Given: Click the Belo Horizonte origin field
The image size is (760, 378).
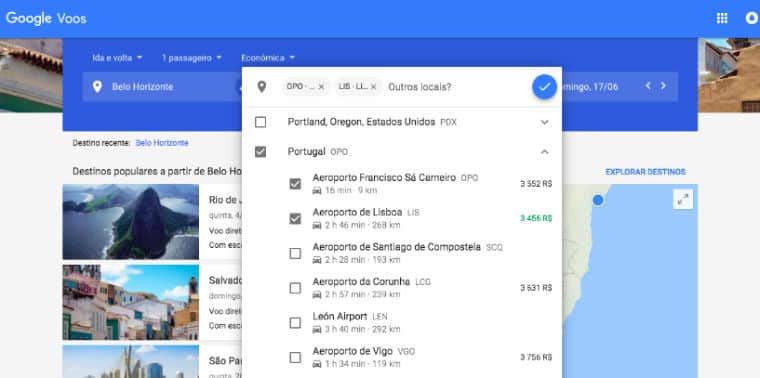Looking at the screenshot, I should (x=162, y=87).
